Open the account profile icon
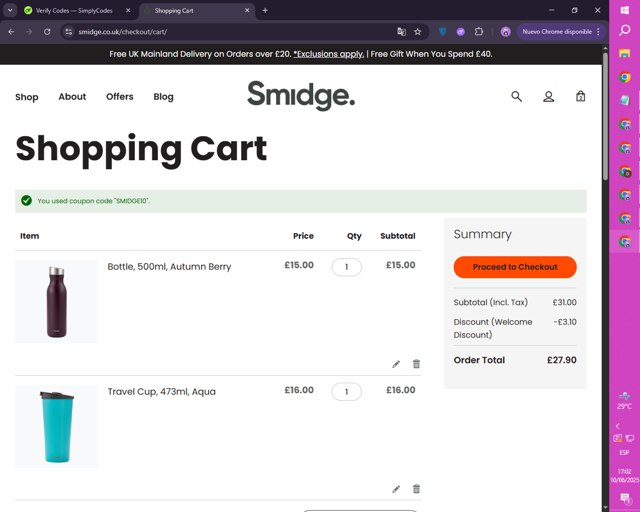The width and height of the screenshot is (640, 512). pyautogui.click(x=549, y=97)
